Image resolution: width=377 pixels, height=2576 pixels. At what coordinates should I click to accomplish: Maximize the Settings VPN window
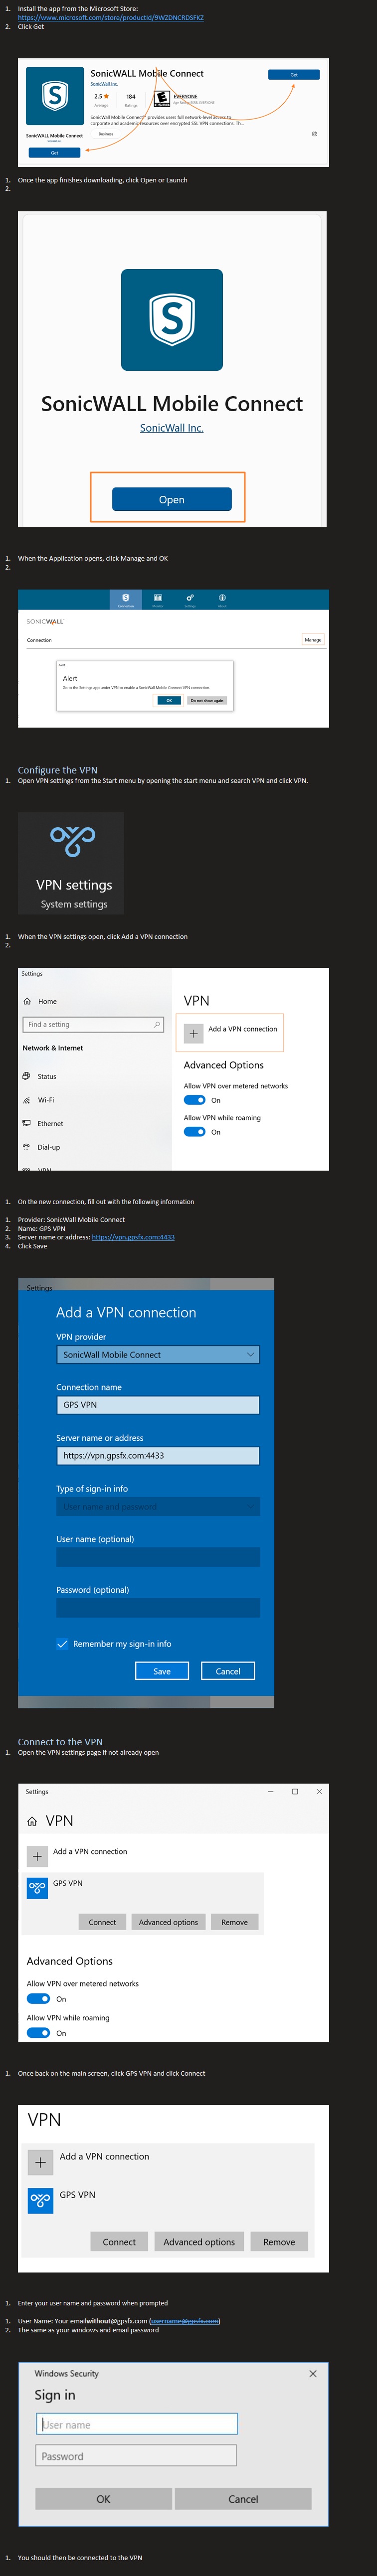295,1792
